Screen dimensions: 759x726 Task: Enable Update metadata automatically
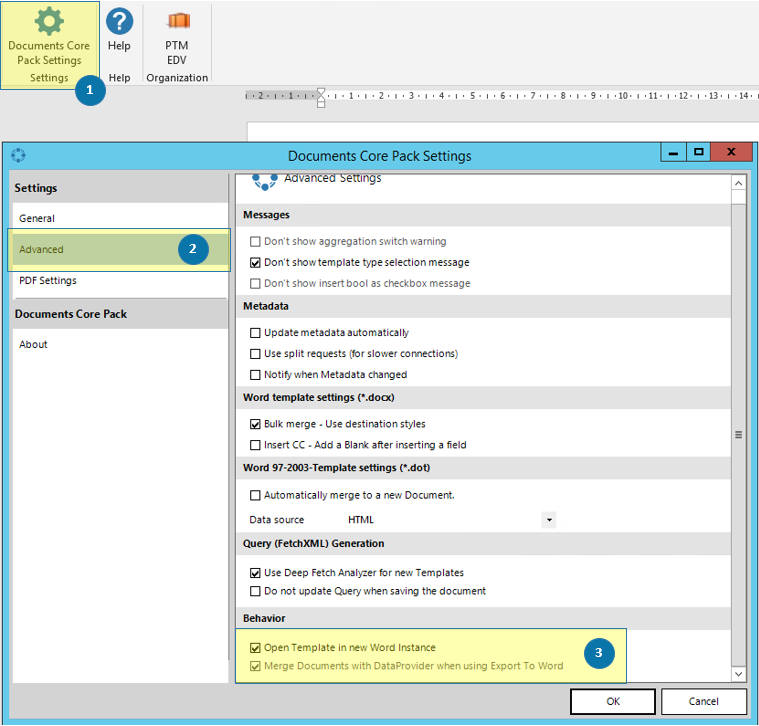pyautogui.click(x=255, y=333)
